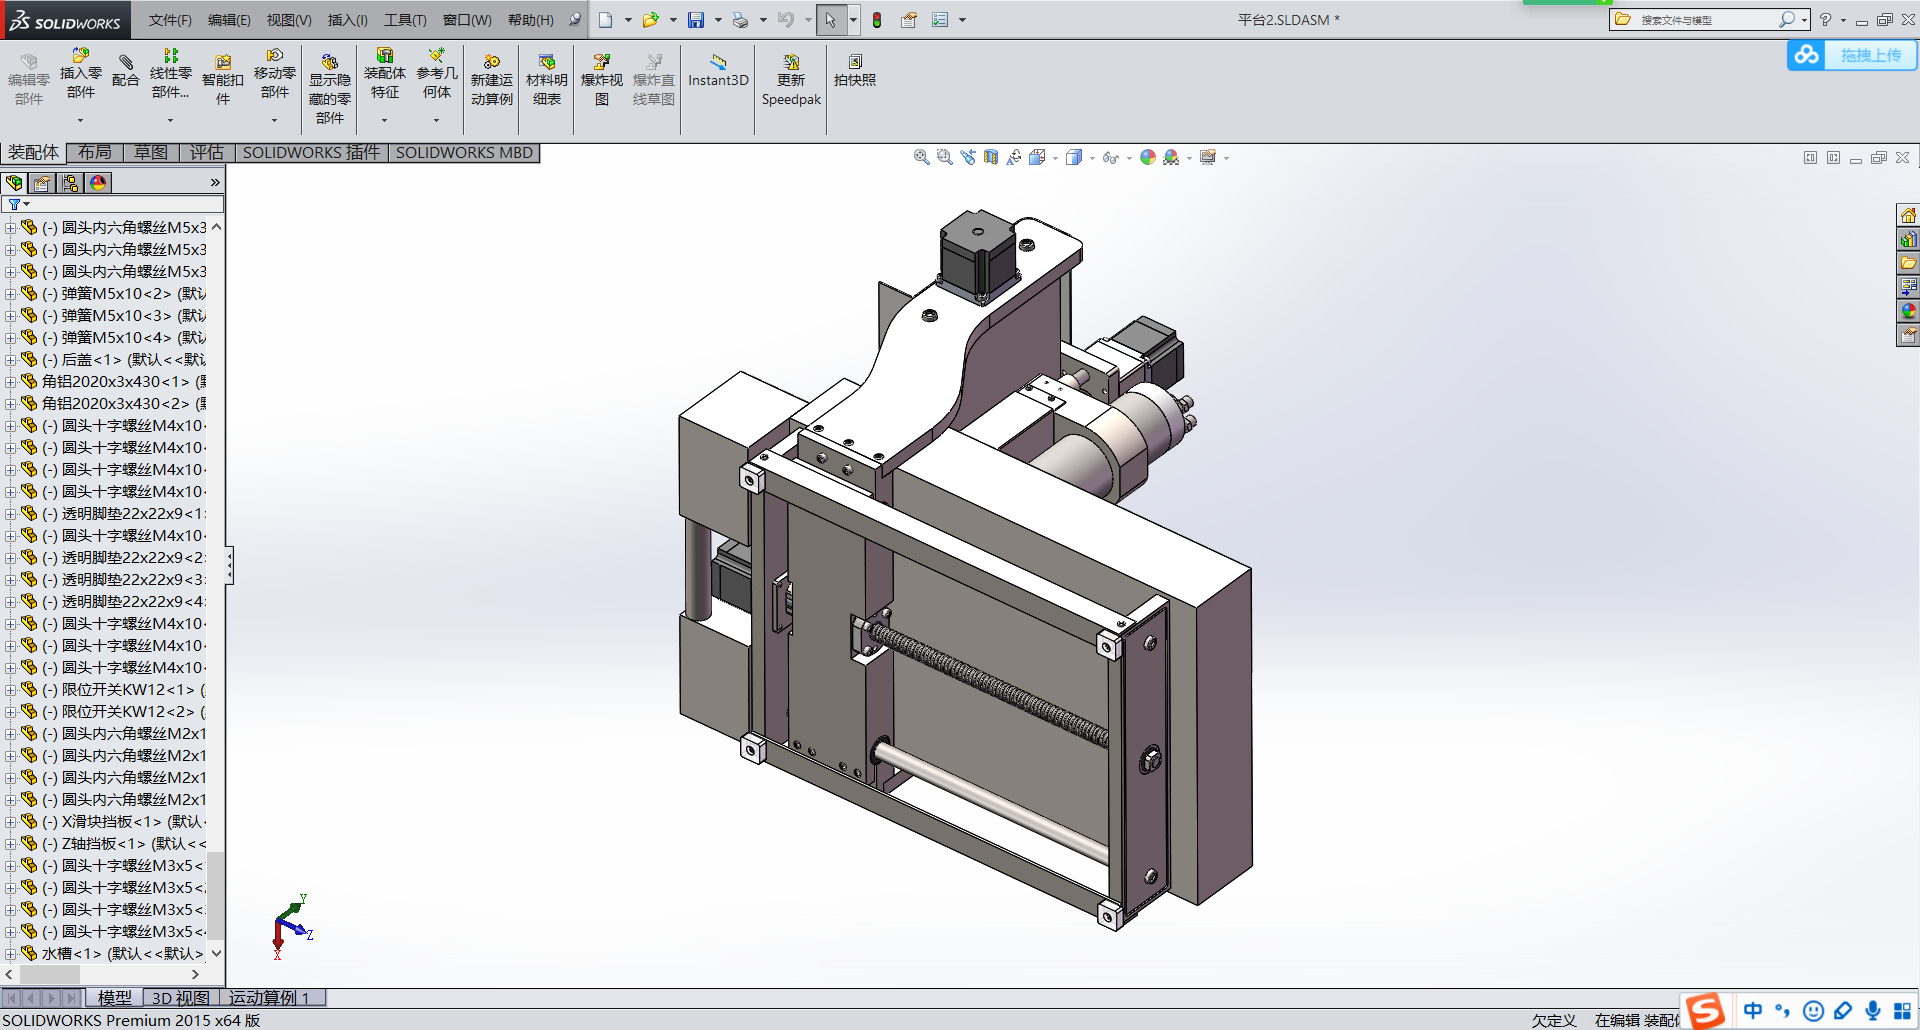Switch to the SOLIDWORKS 插件 tab
This screenshot has width=1920, height=1030.
(311, 153)
